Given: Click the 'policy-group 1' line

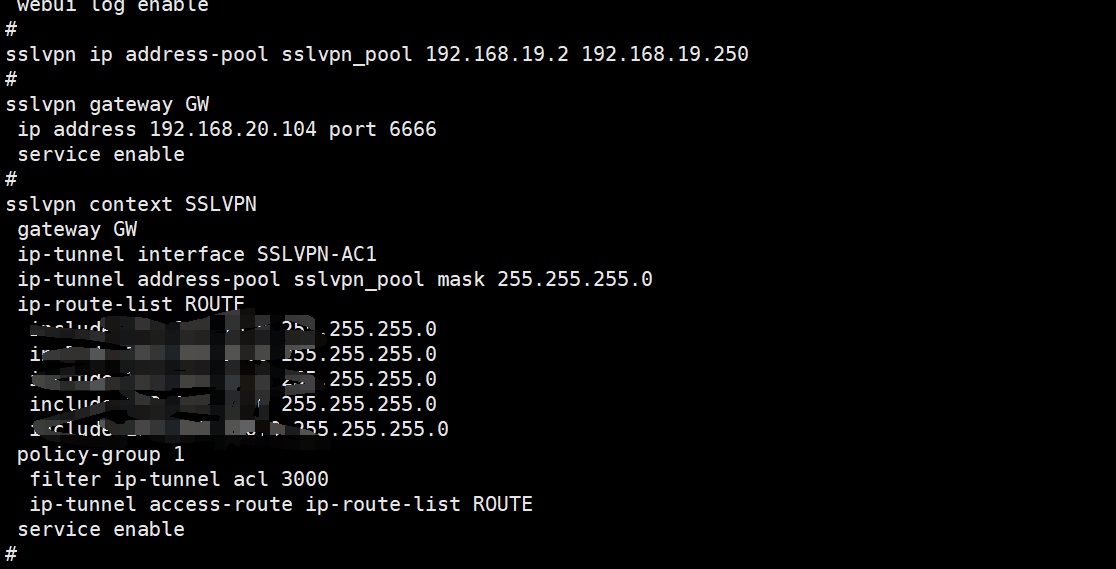Looking at the screenshot, I should point(101,454).
